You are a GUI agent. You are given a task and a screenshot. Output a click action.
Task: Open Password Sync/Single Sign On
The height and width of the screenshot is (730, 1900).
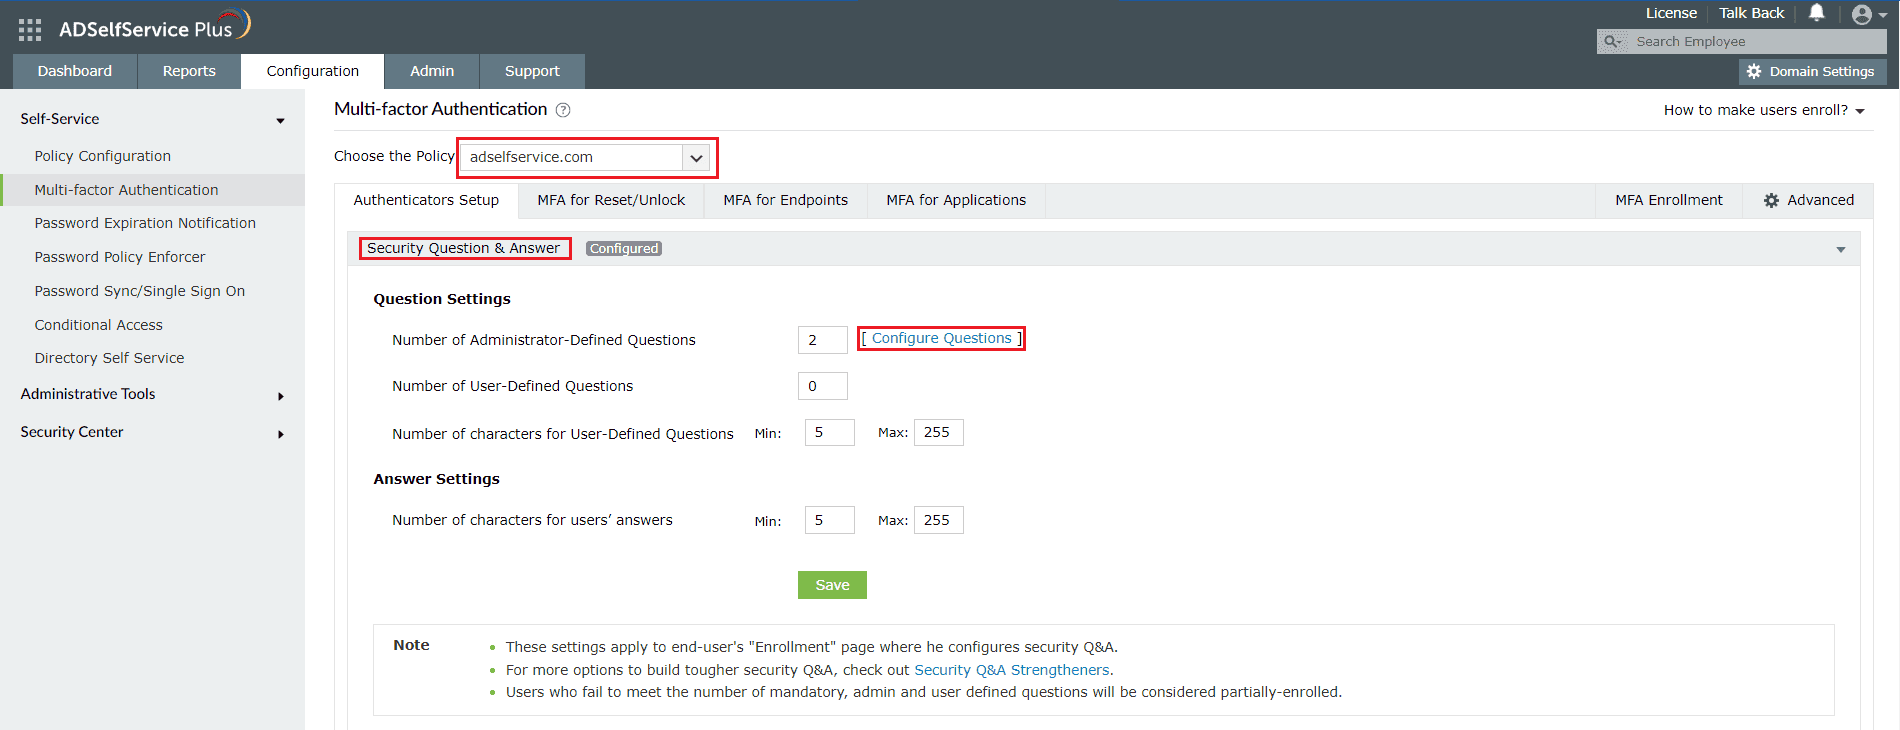click(140, 291)
